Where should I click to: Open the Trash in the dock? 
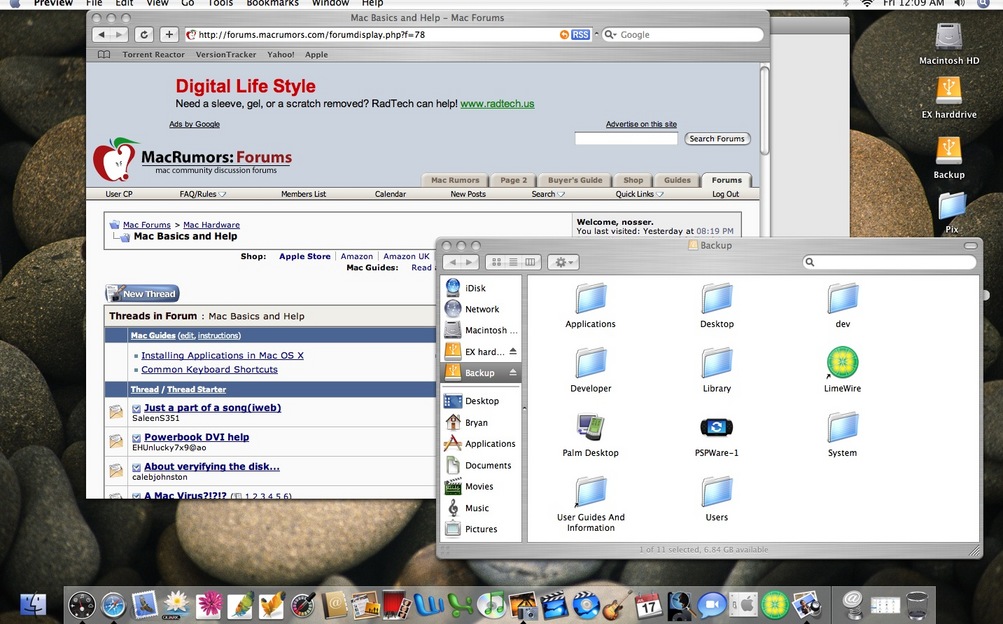[917, 605]
